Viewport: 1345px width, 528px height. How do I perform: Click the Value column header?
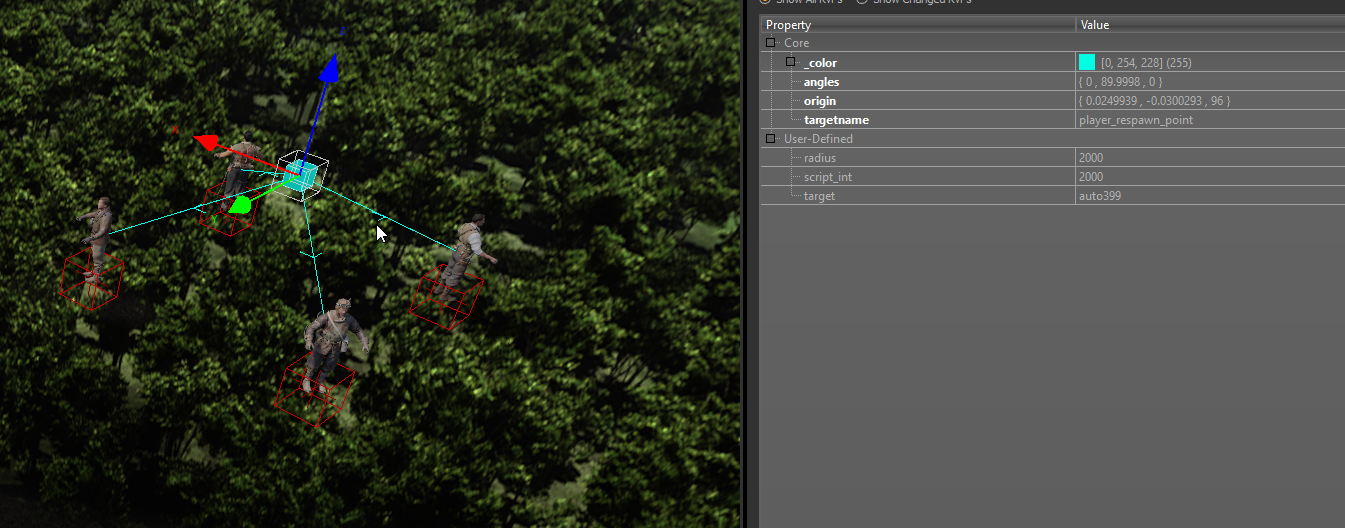tap(1211, 24)
